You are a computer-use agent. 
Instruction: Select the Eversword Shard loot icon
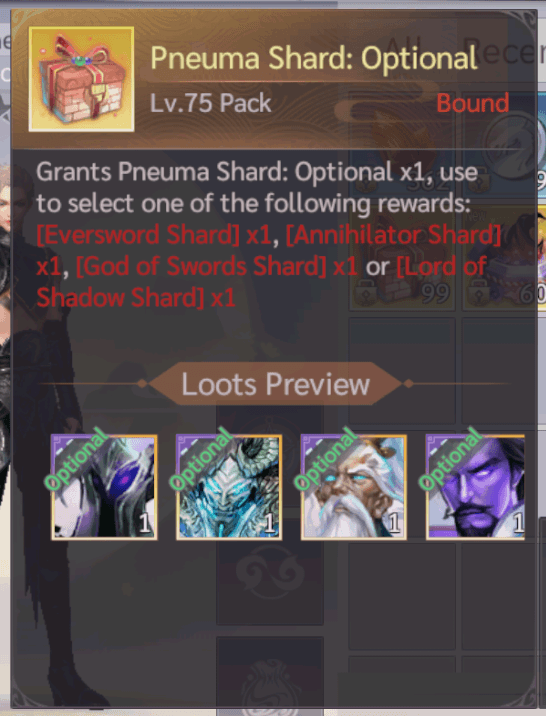[x=104, y=487]
